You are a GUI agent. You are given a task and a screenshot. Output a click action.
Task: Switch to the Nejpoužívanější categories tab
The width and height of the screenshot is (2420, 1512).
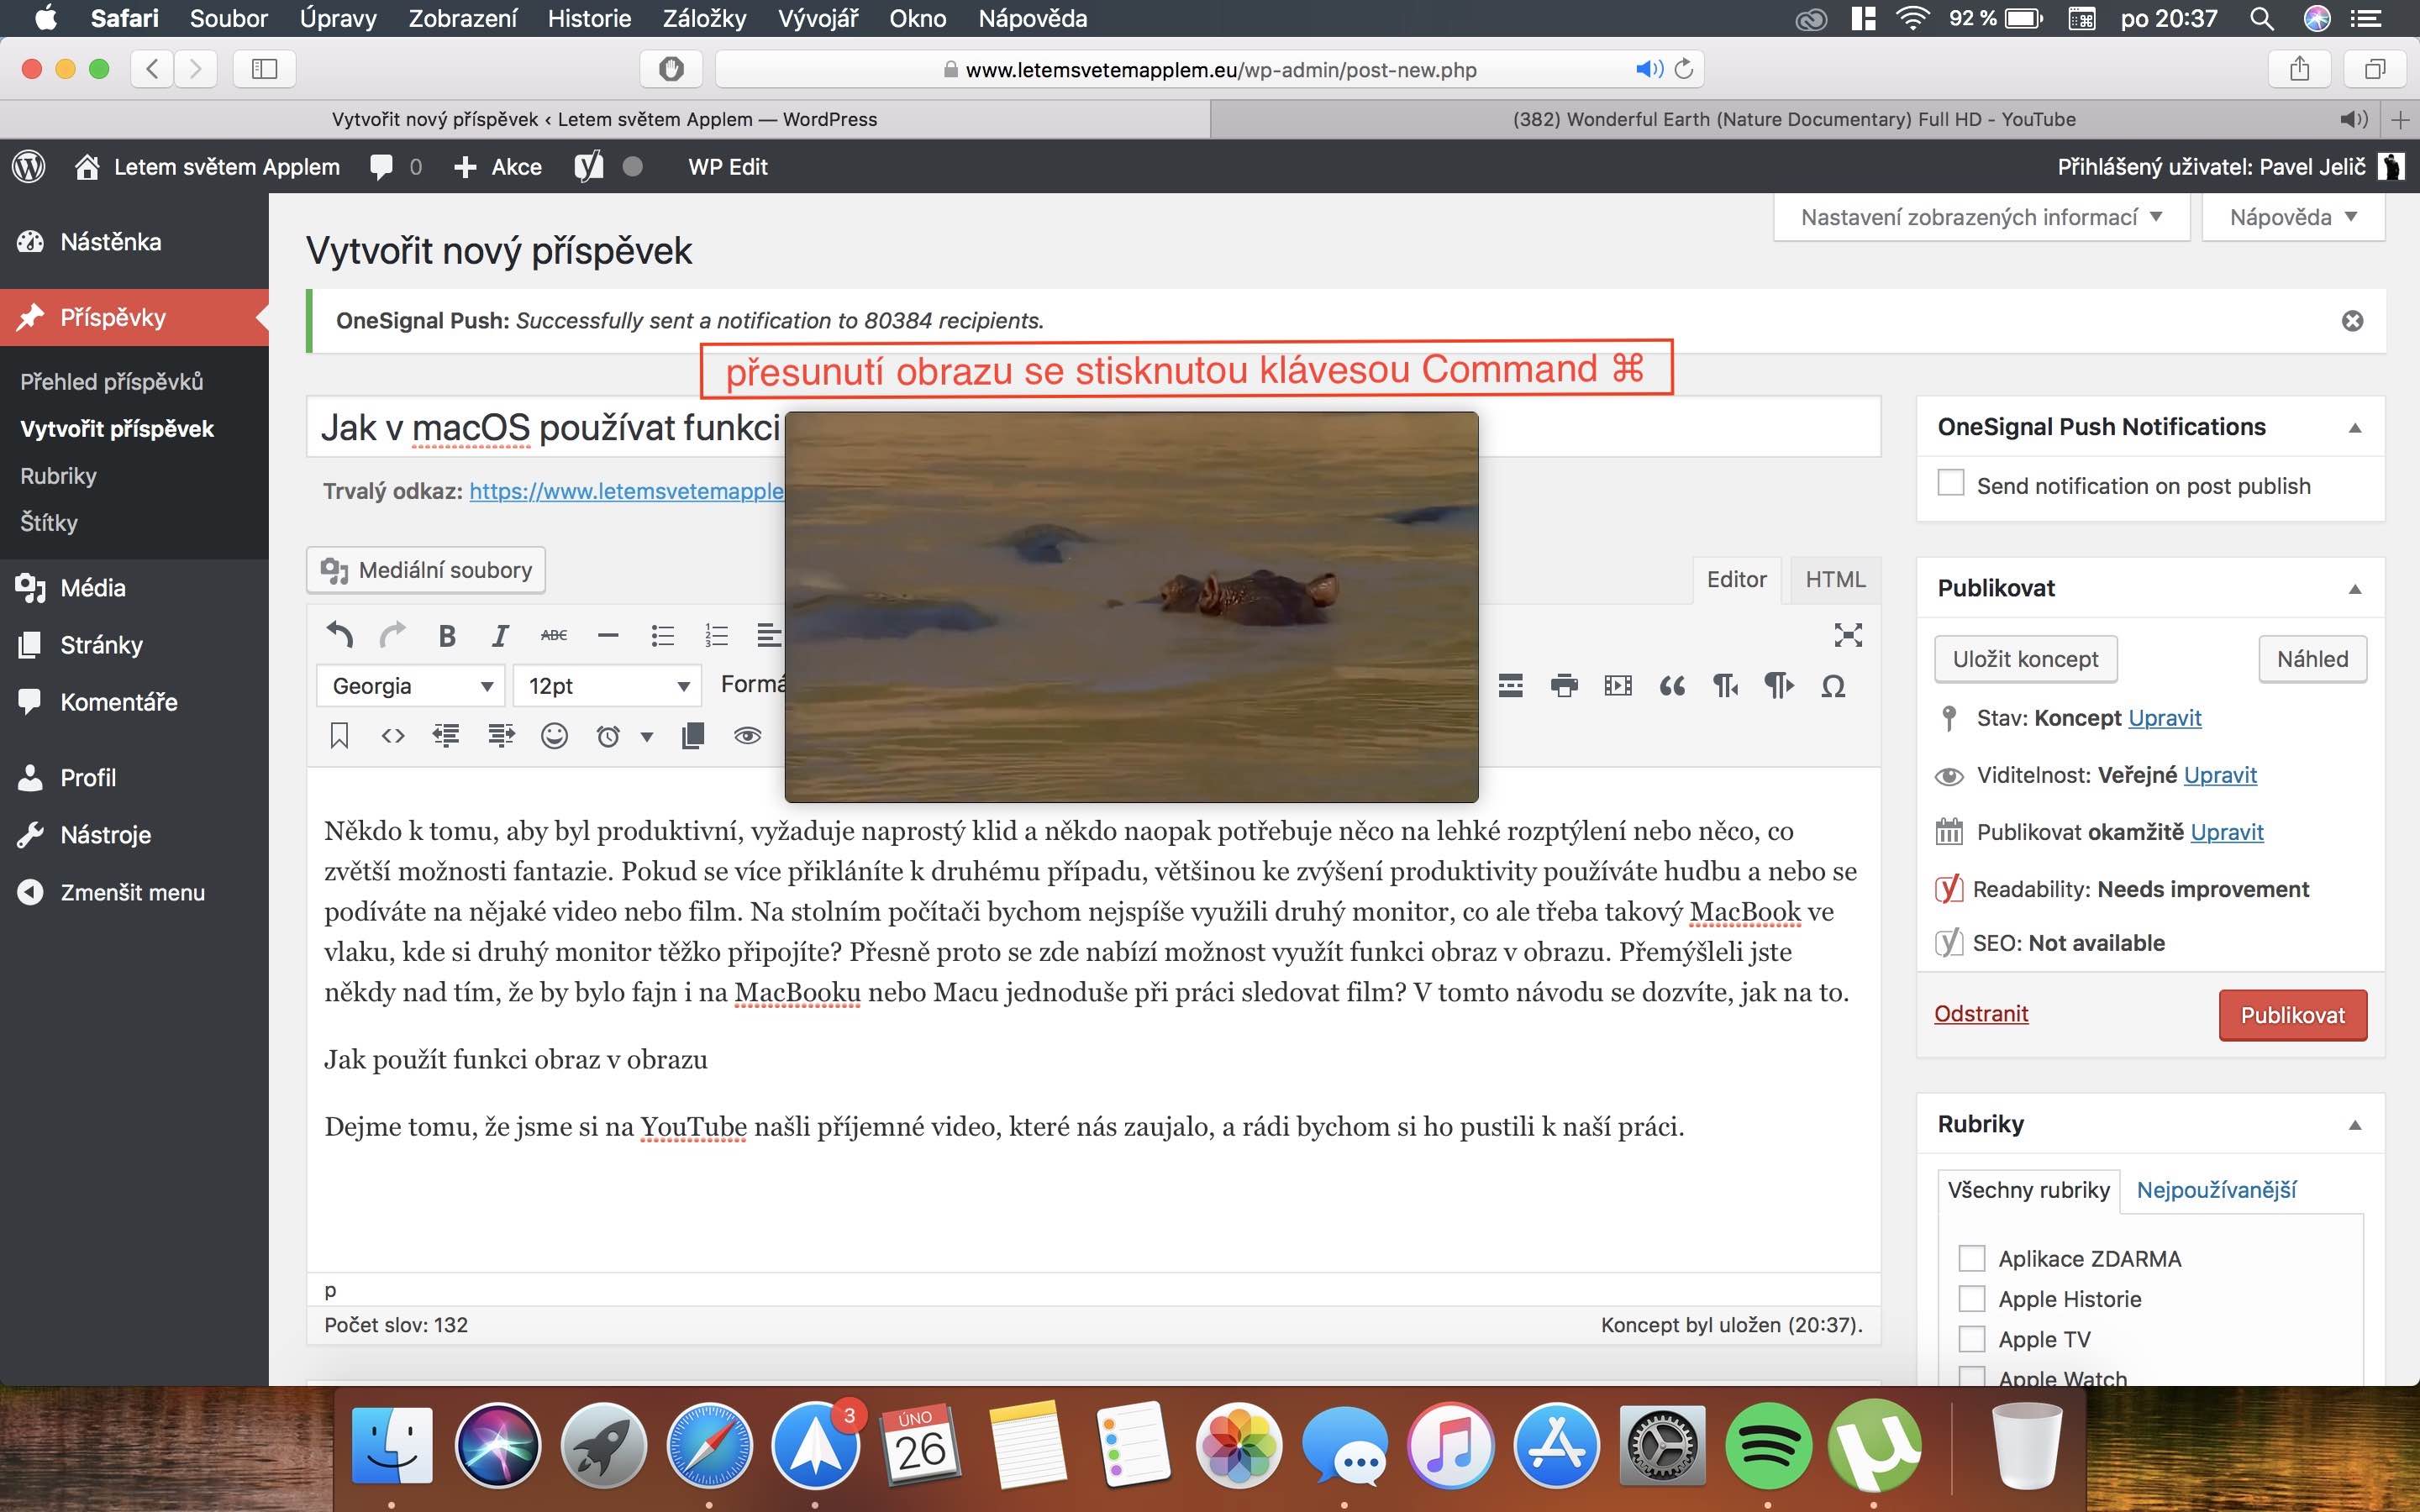point(2216,1189)
